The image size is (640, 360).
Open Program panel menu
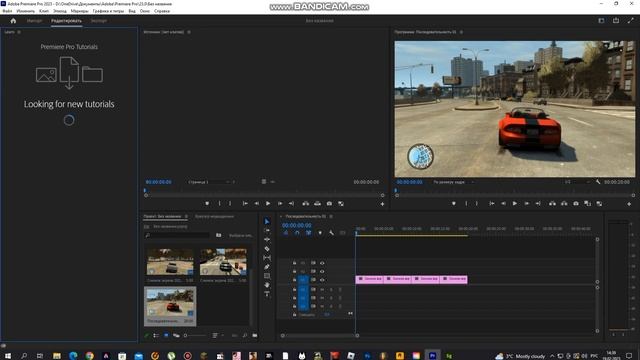point(461,32)
